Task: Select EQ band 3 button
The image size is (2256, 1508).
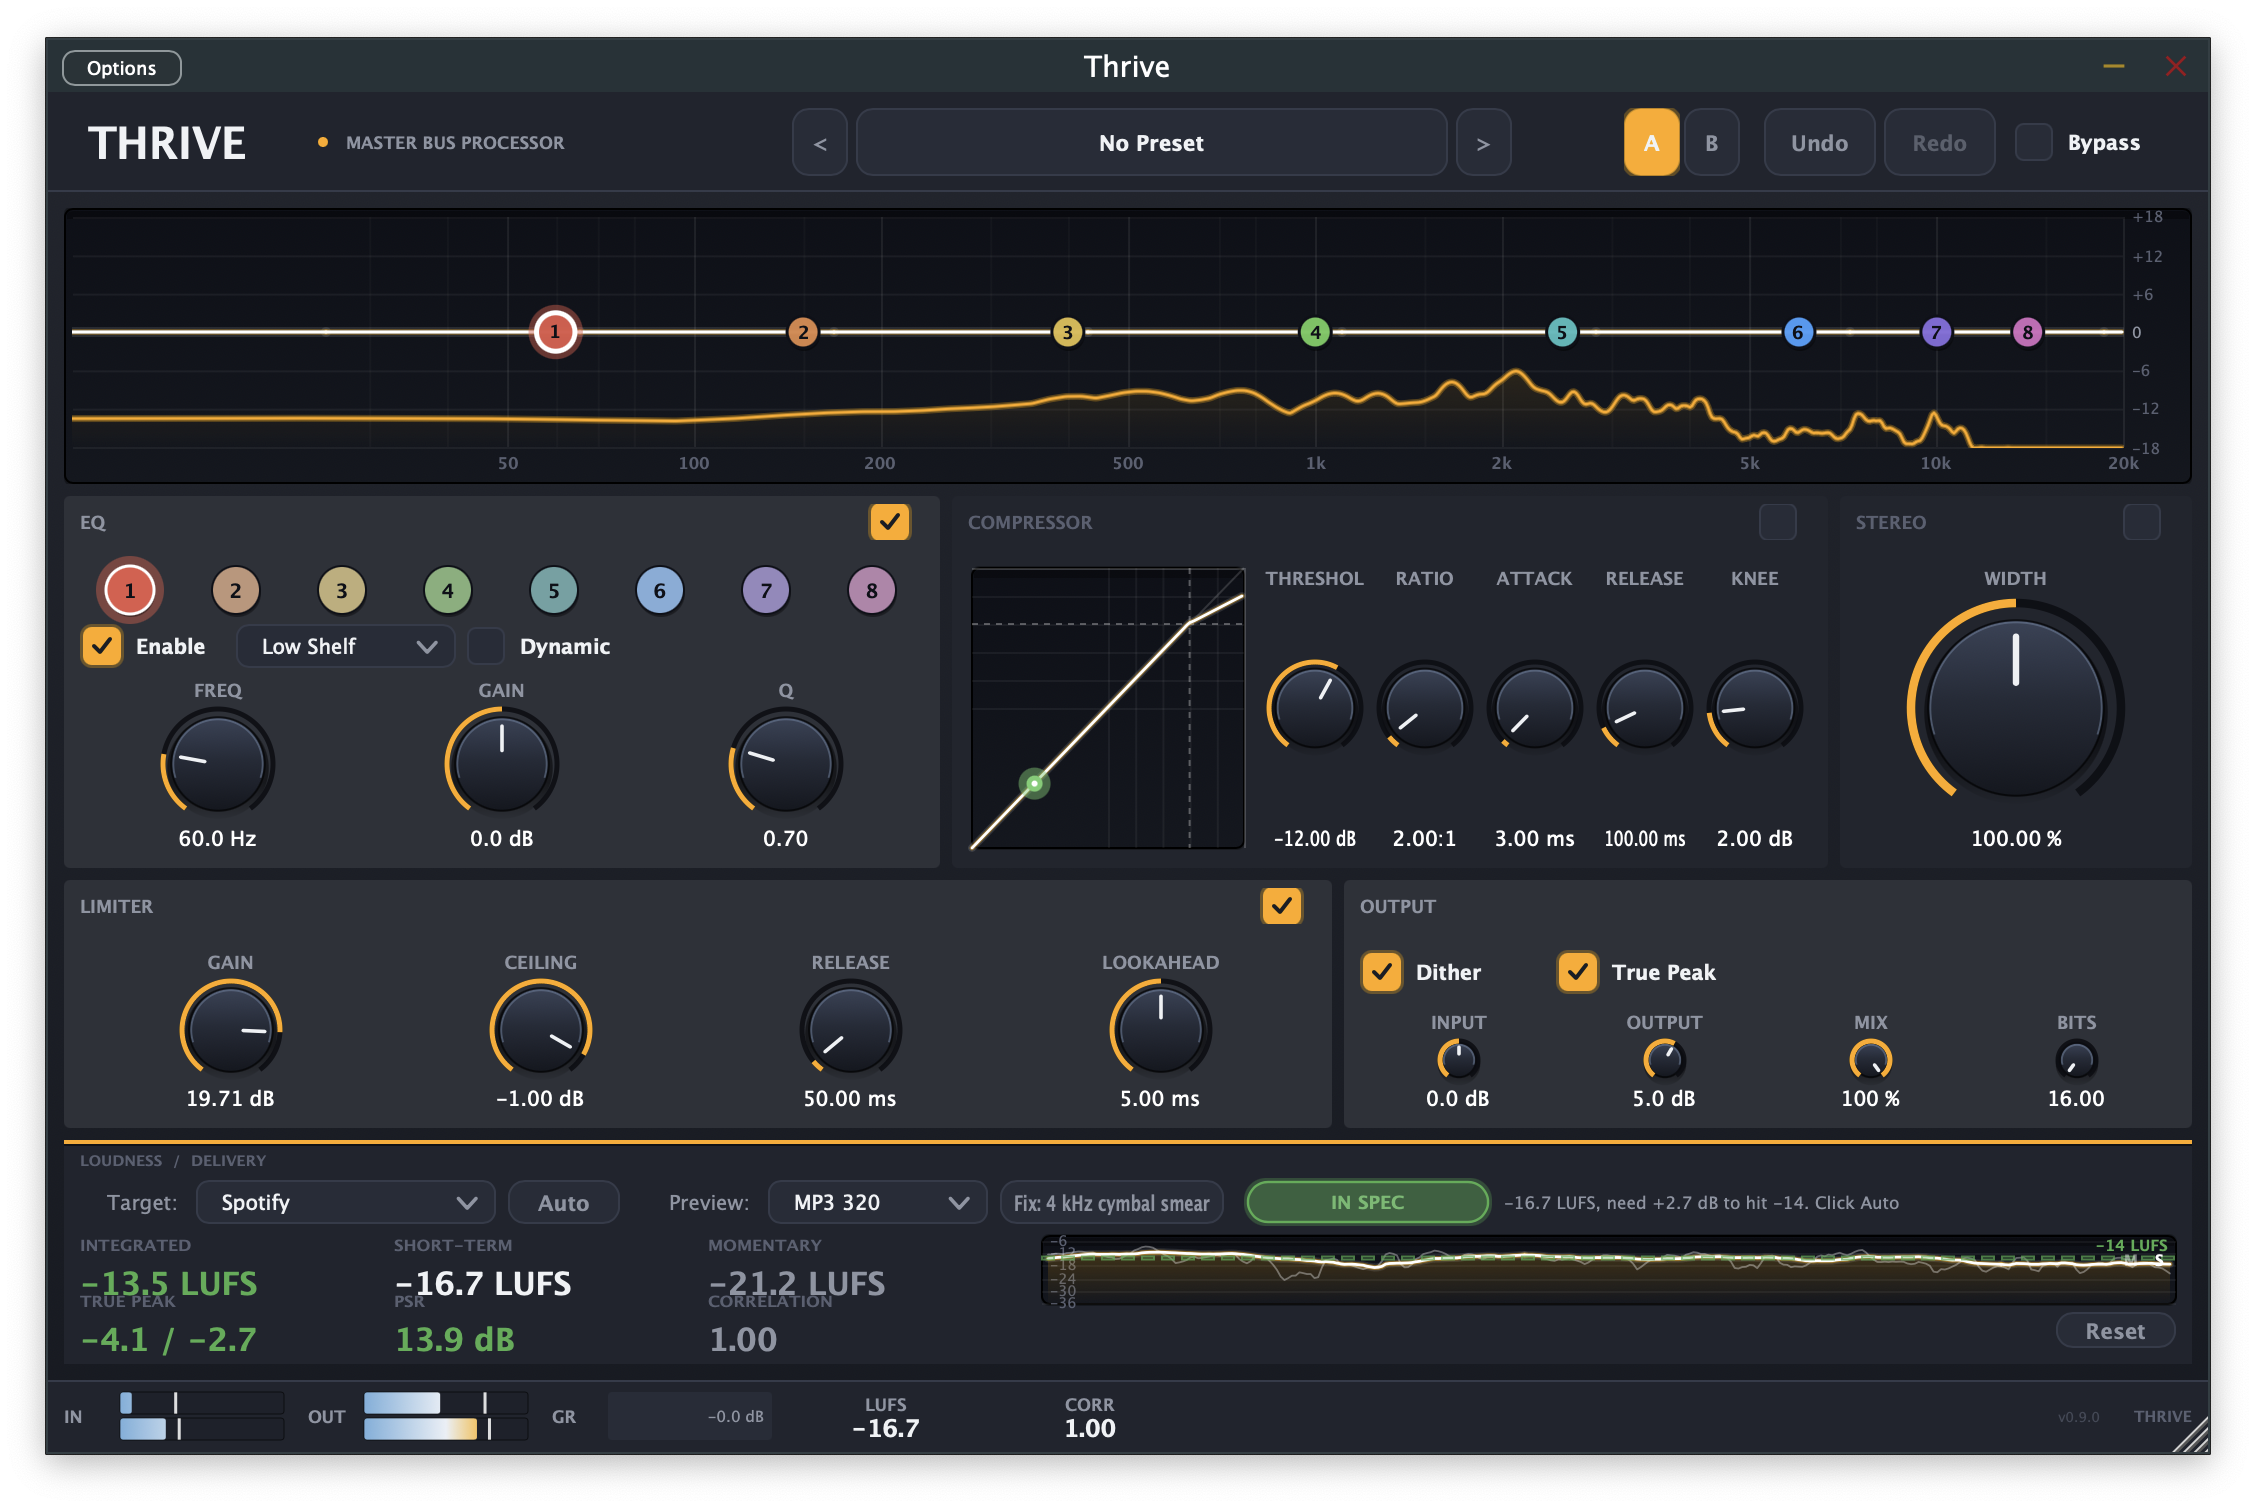Action: coord(342,590)
